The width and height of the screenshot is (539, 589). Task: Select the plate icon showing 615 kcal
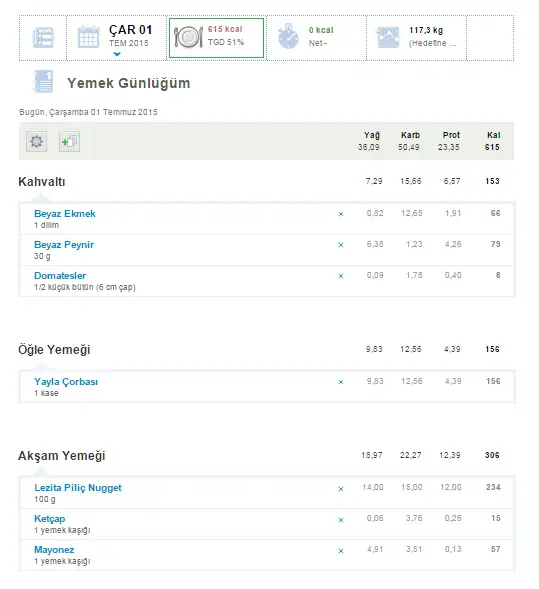point(189,37)
